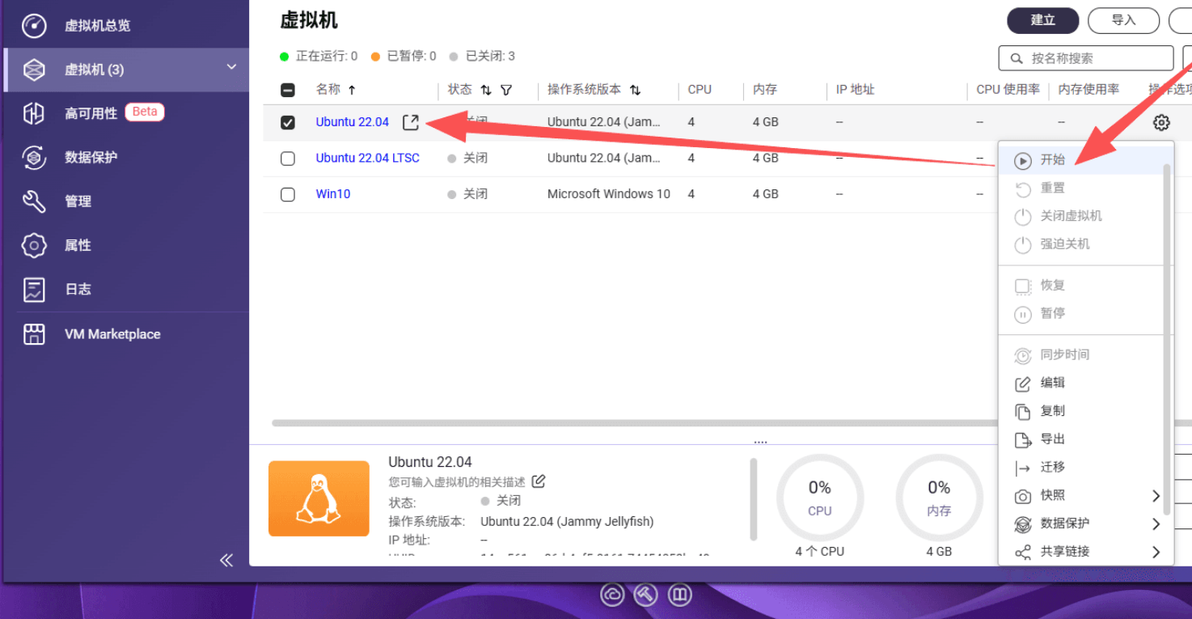1192x619 pixels.
Task: Open the Ubuntu 22.04 console icon
Action: pos(411,122)
